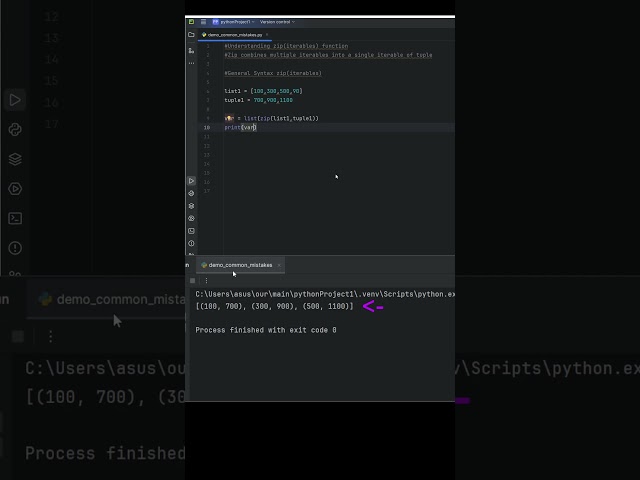Open the pythonProject1 project dropdown
The image size is (640, 480).
click(x=234, y=22)
